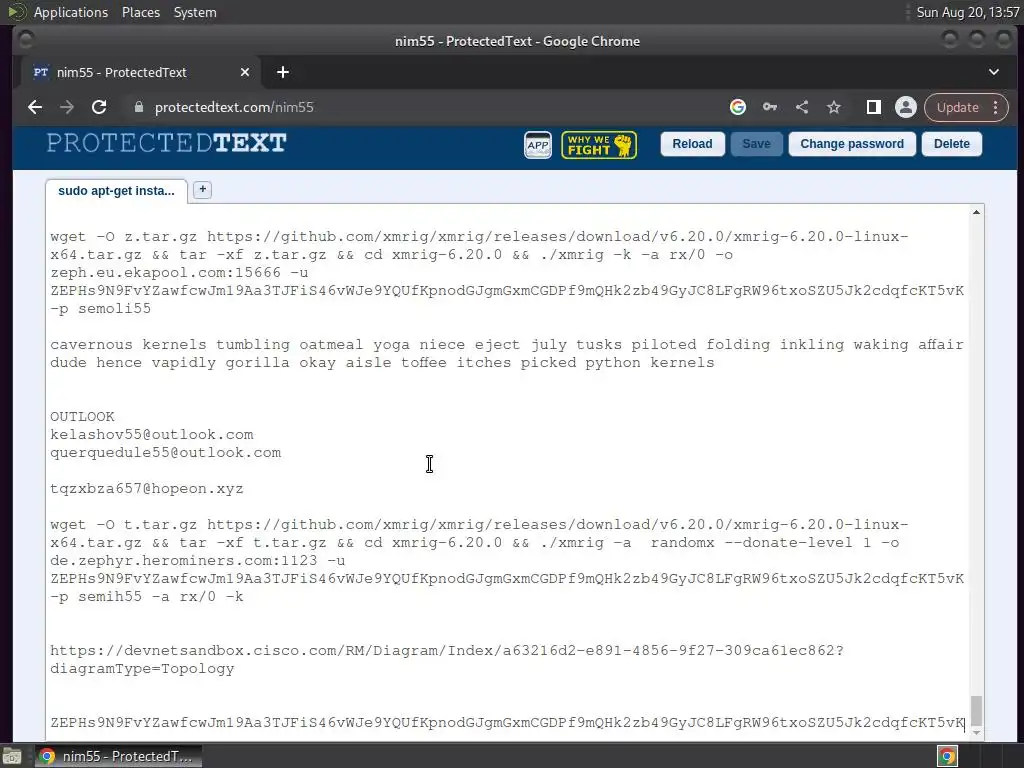The height and width of the screenshot is (768, 1024).
Task: Click the Delete button
Action: 952,144
